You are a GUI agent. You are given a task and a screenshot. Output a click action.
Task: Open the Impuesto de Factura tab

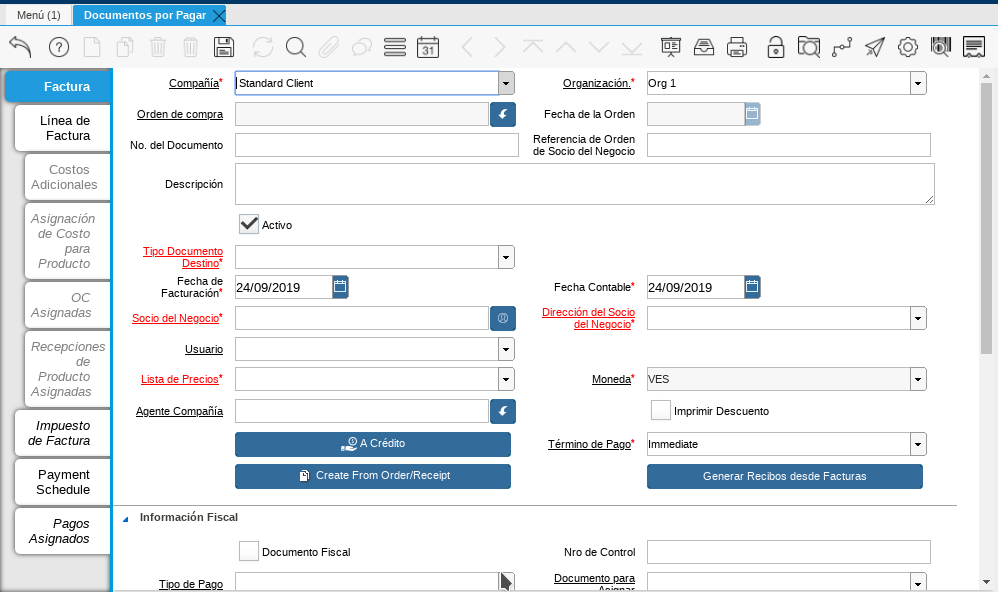click(x=64, y=433)
